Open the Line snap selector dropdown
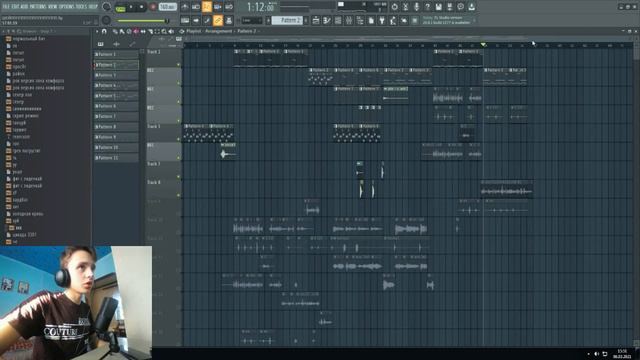Viewport: 640px width, 360px height. pyautogui.click(x=251, y=20)
